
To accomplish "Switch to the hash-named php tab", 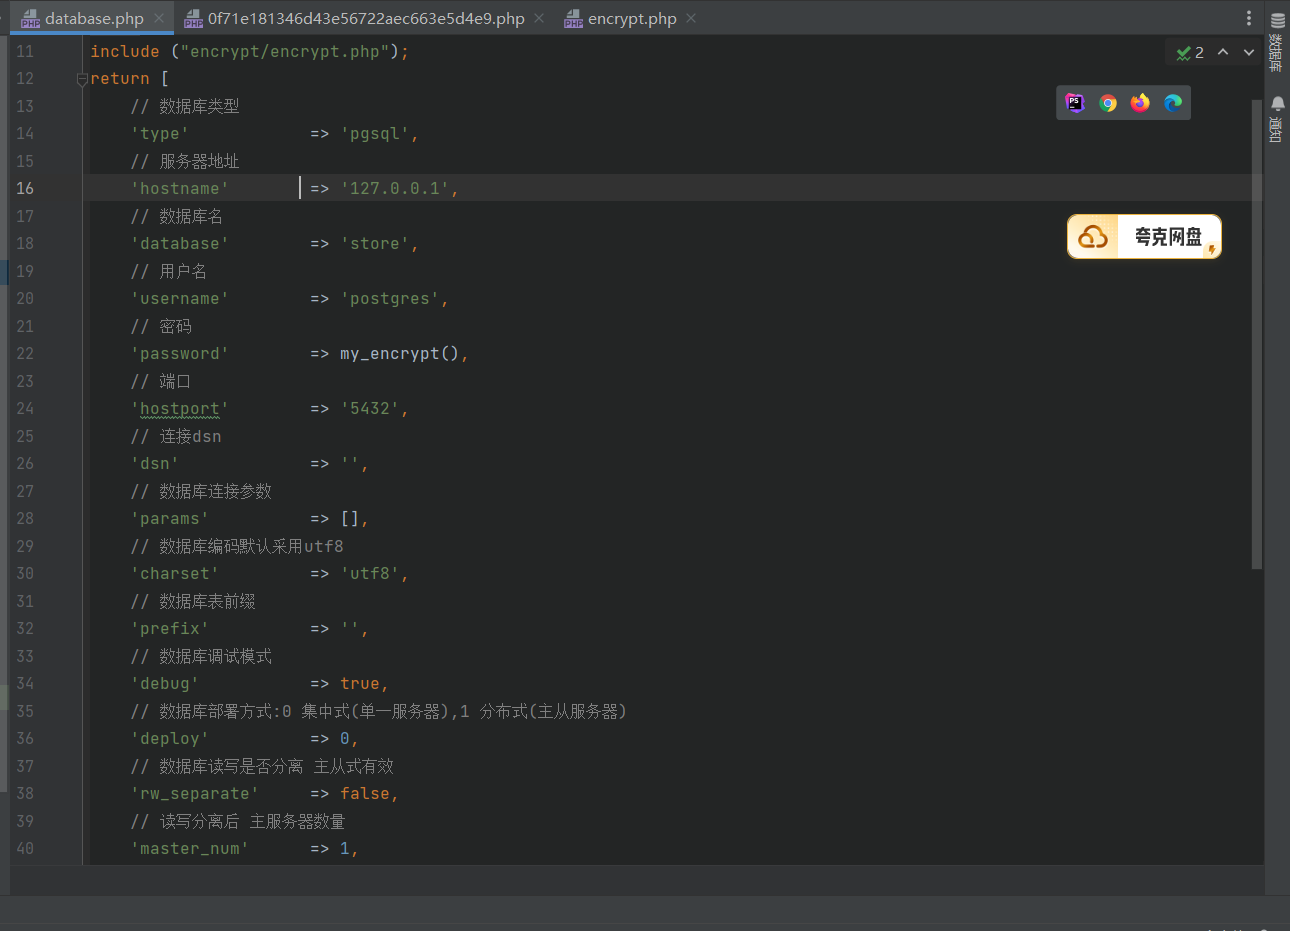I will pos(365,17).
